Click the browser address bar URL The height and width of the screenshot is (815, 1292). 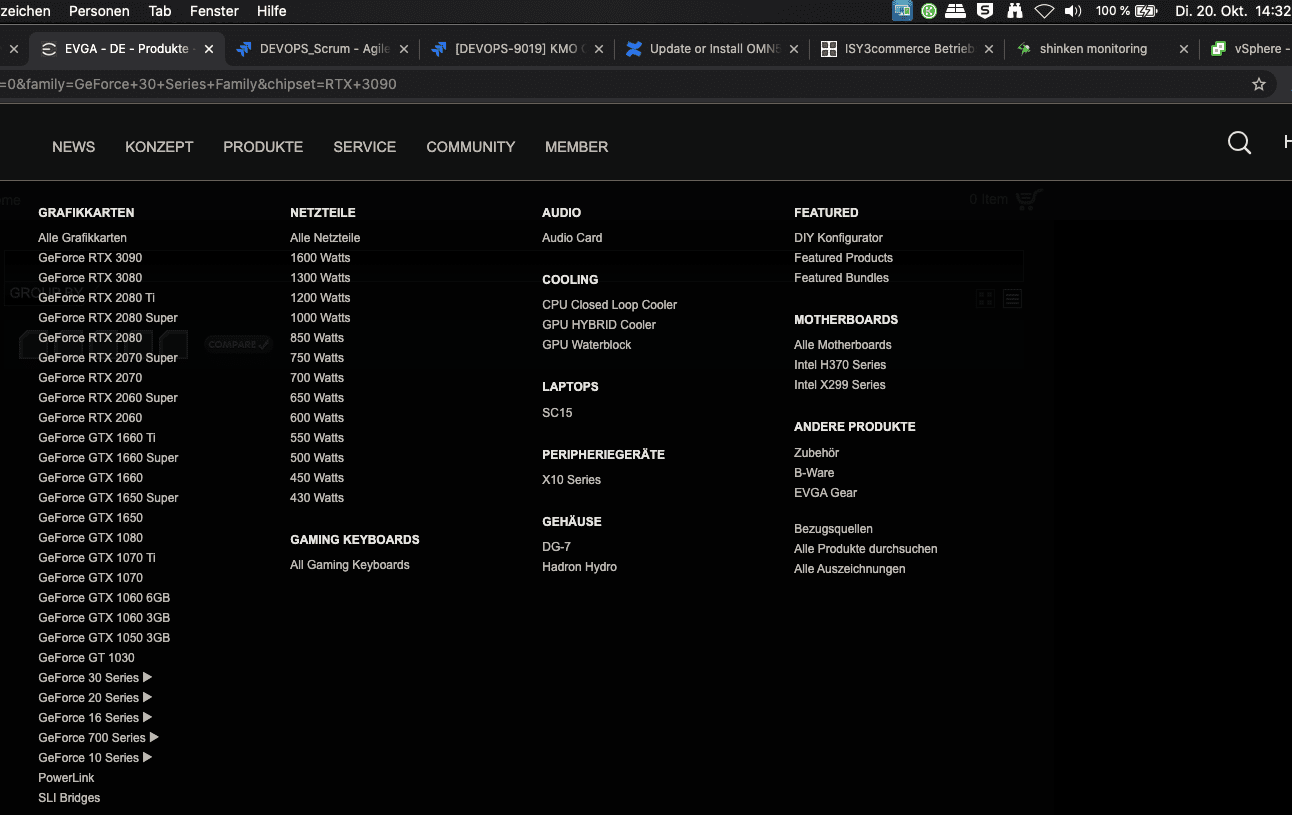(x=198, y=84)
